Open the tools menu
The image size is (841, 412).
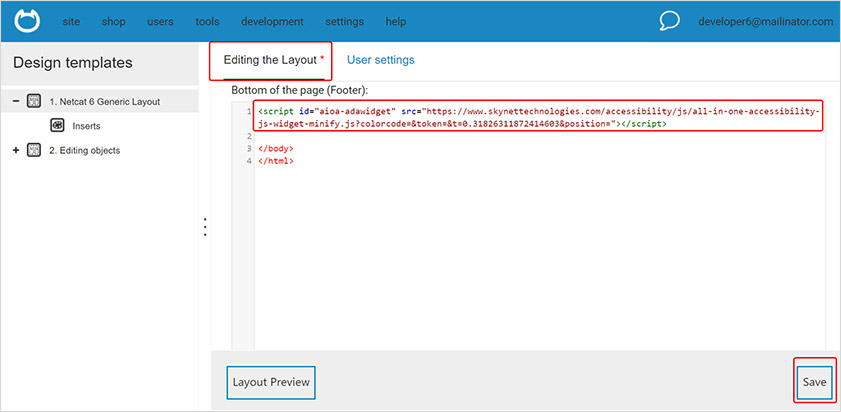tap(207, 21)
